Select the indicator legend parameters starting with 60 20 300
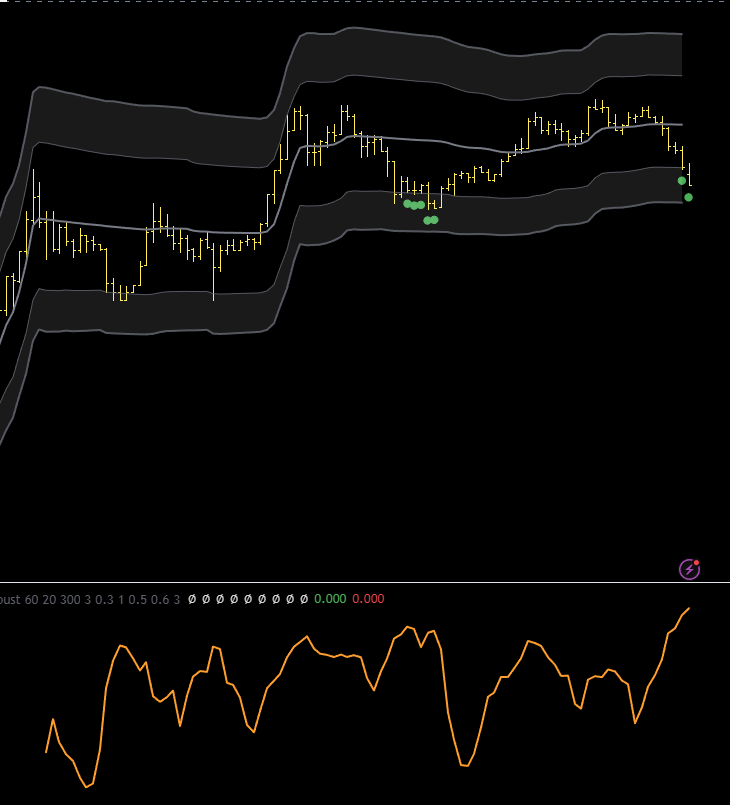This screenshot has height=805, width=730. [x=102, y=599]
